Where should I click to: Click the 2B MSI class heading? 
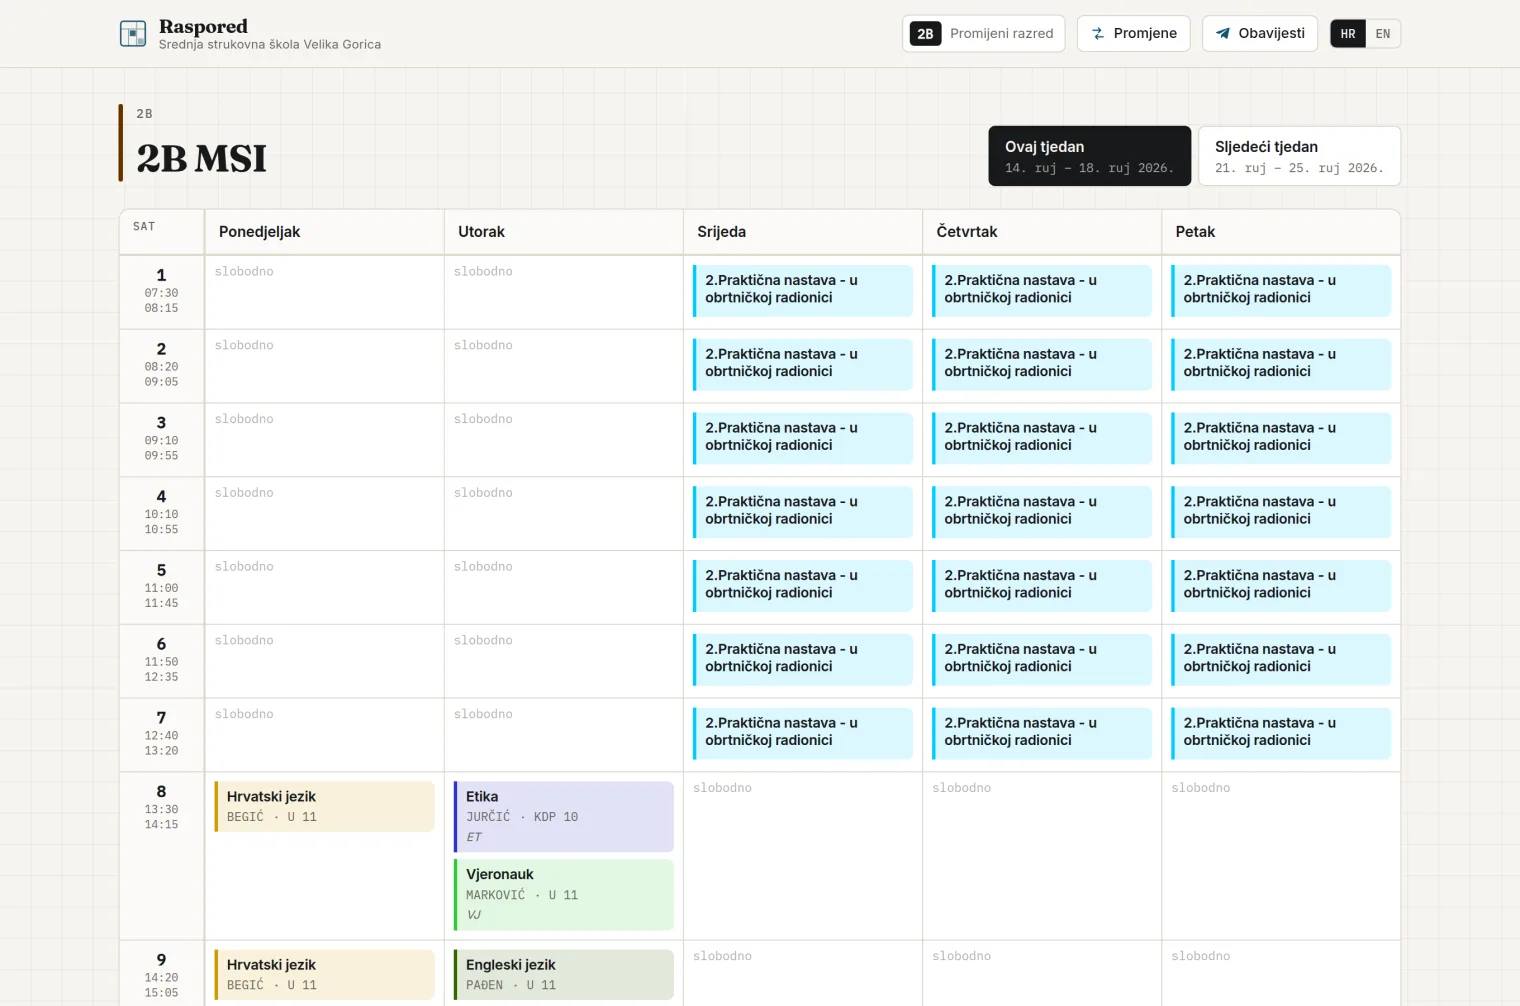pyautogui.click(x=202, y=158)
